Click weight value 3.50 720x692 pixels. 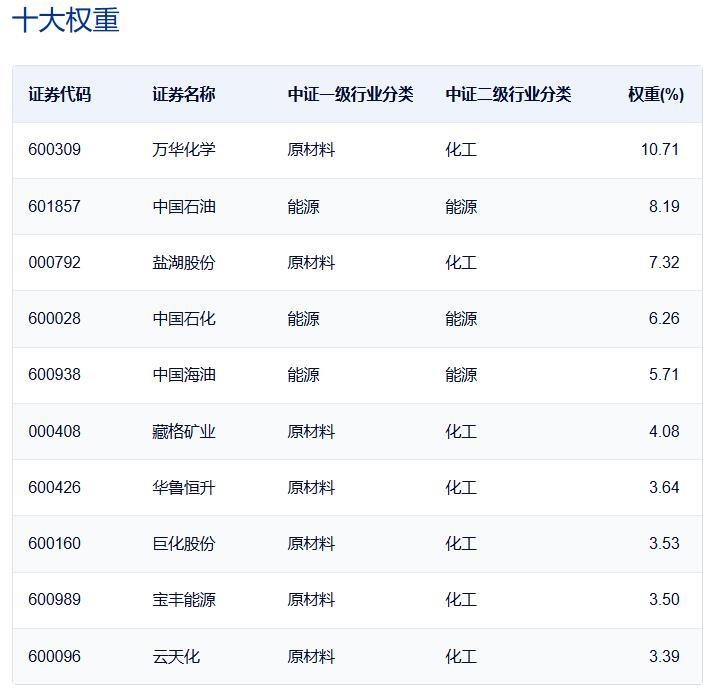(x=664, y=599)
